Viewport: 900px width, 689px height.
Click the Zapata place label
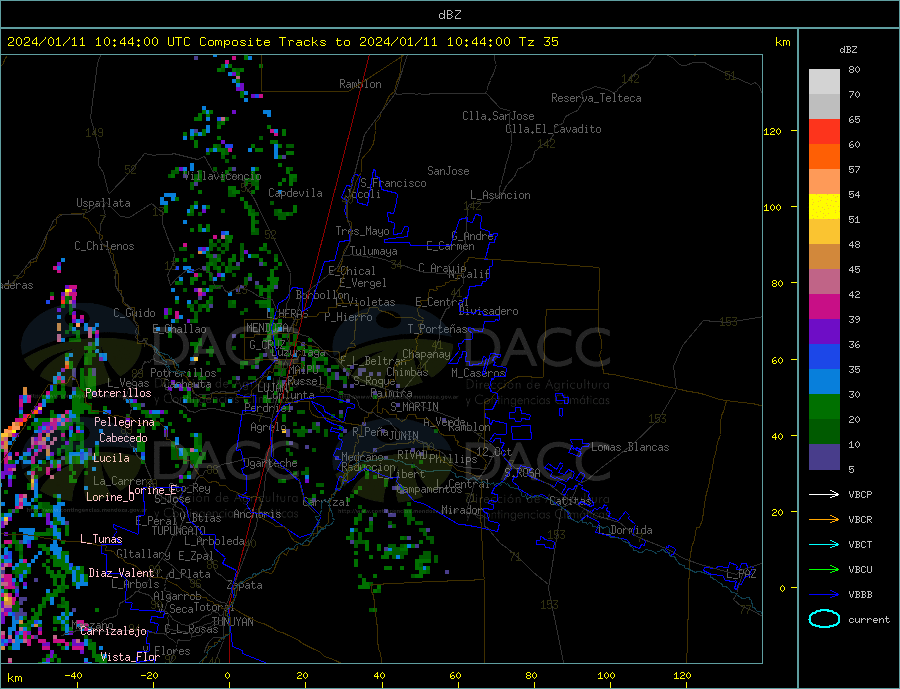click(245, 586)
